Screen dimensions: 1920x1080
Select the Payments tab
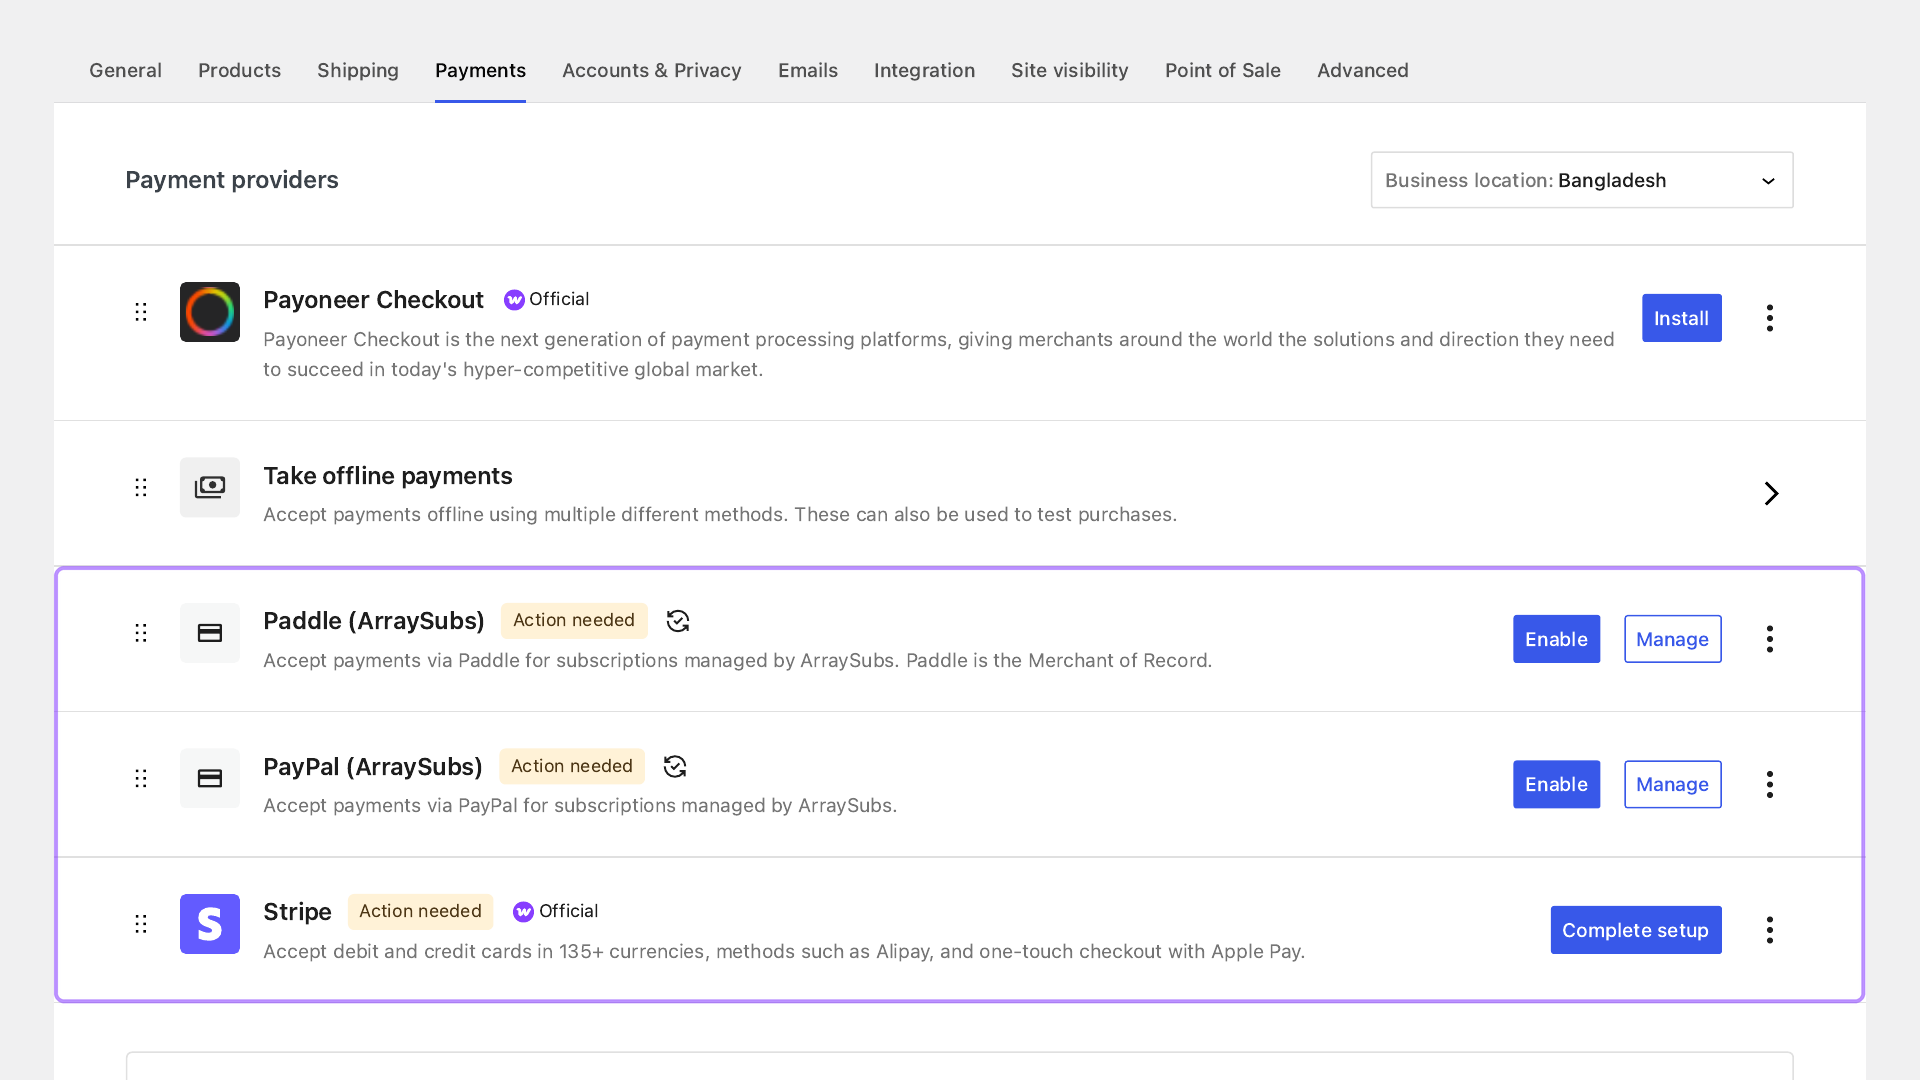480,70
